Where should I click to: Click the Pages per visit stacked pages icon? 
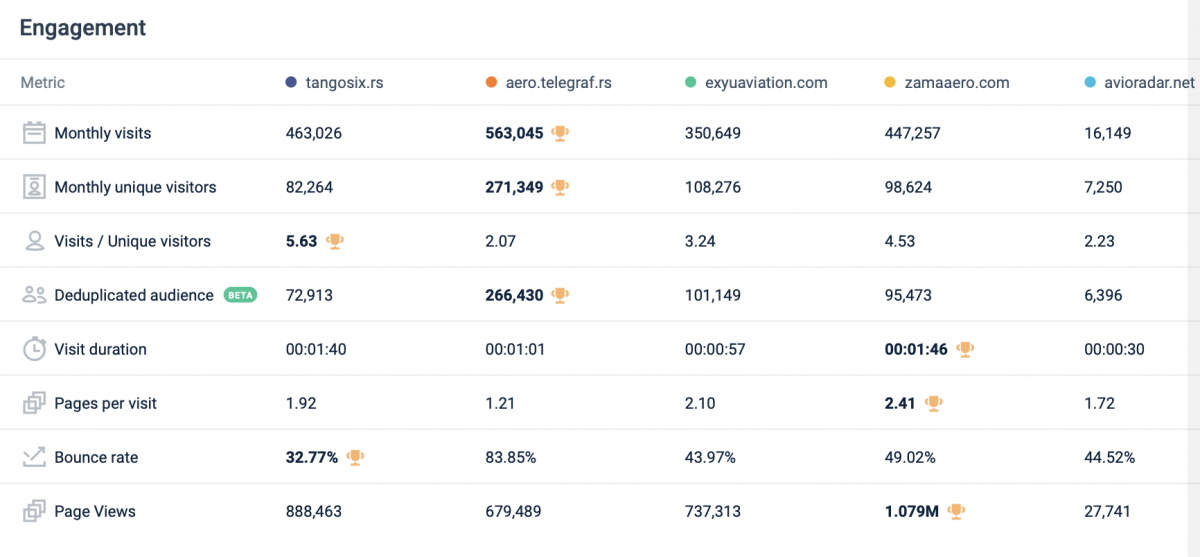coord(35,403)
